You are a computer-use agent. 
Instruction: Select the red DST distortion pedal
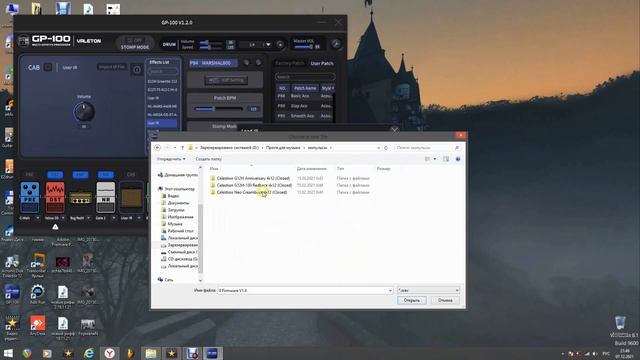point(55,197)
